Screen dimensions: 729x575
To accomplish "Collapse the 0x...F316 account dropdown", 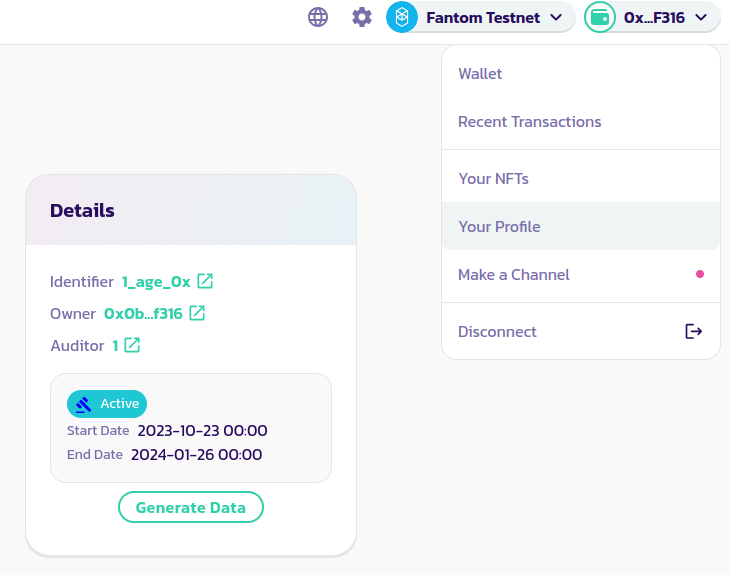I will 701,17.
